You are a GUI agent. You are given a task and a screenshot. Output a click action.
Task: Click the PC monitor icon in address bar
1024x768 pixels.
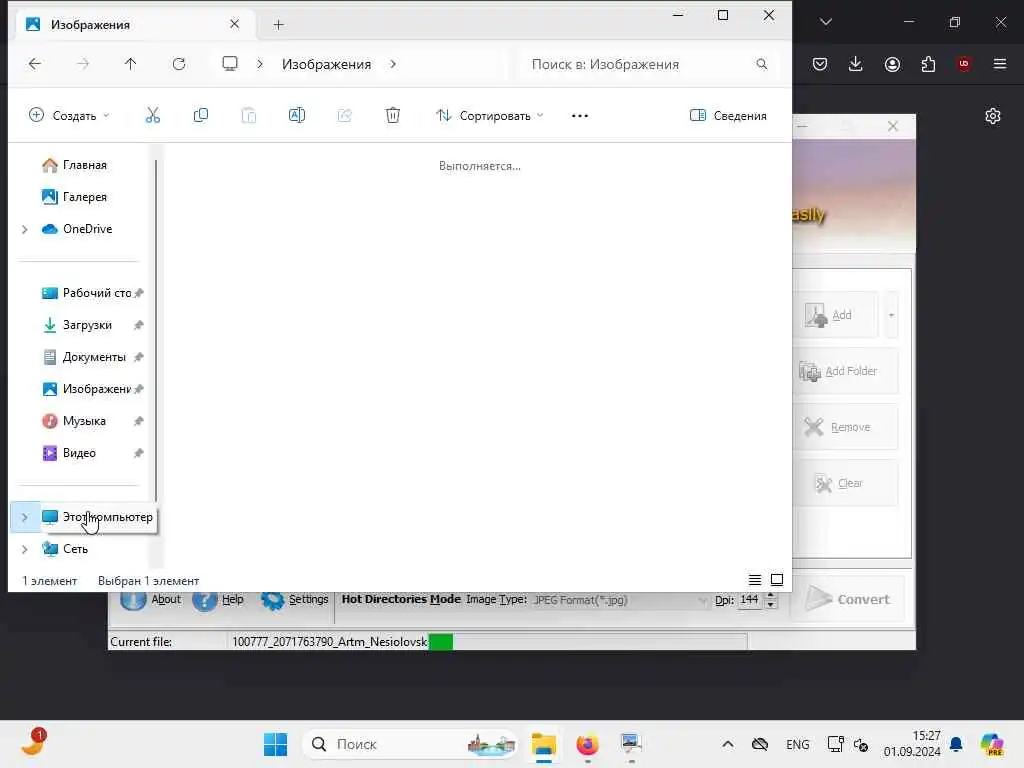pos(230,64)
